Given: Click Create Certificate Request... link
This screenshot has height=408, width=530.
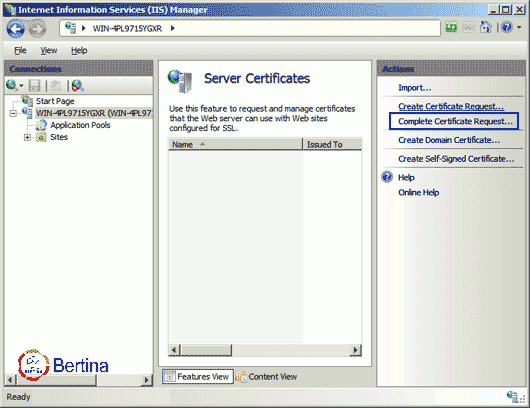Looking at the screenshot, I should pos(451,106).
